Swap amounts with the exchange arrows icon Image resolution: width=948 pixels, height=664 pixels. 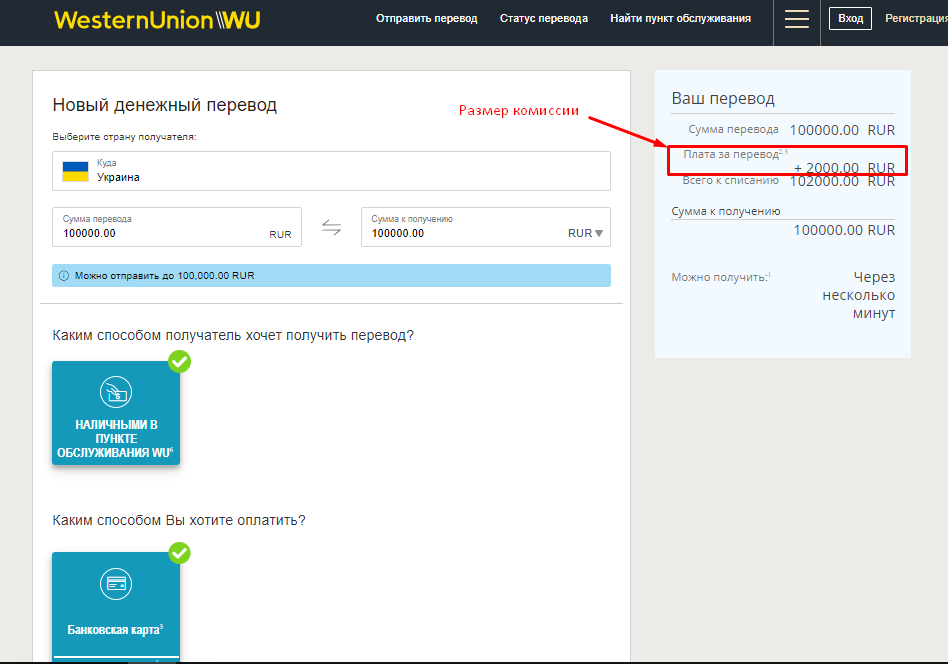tap(331, 227)
